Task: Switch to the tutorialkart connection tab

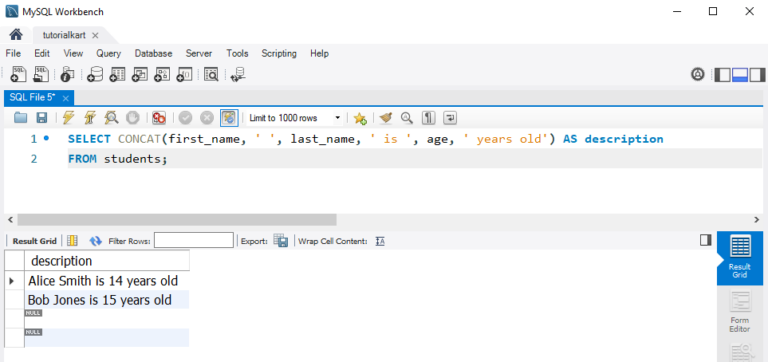Action: [64, 35]
